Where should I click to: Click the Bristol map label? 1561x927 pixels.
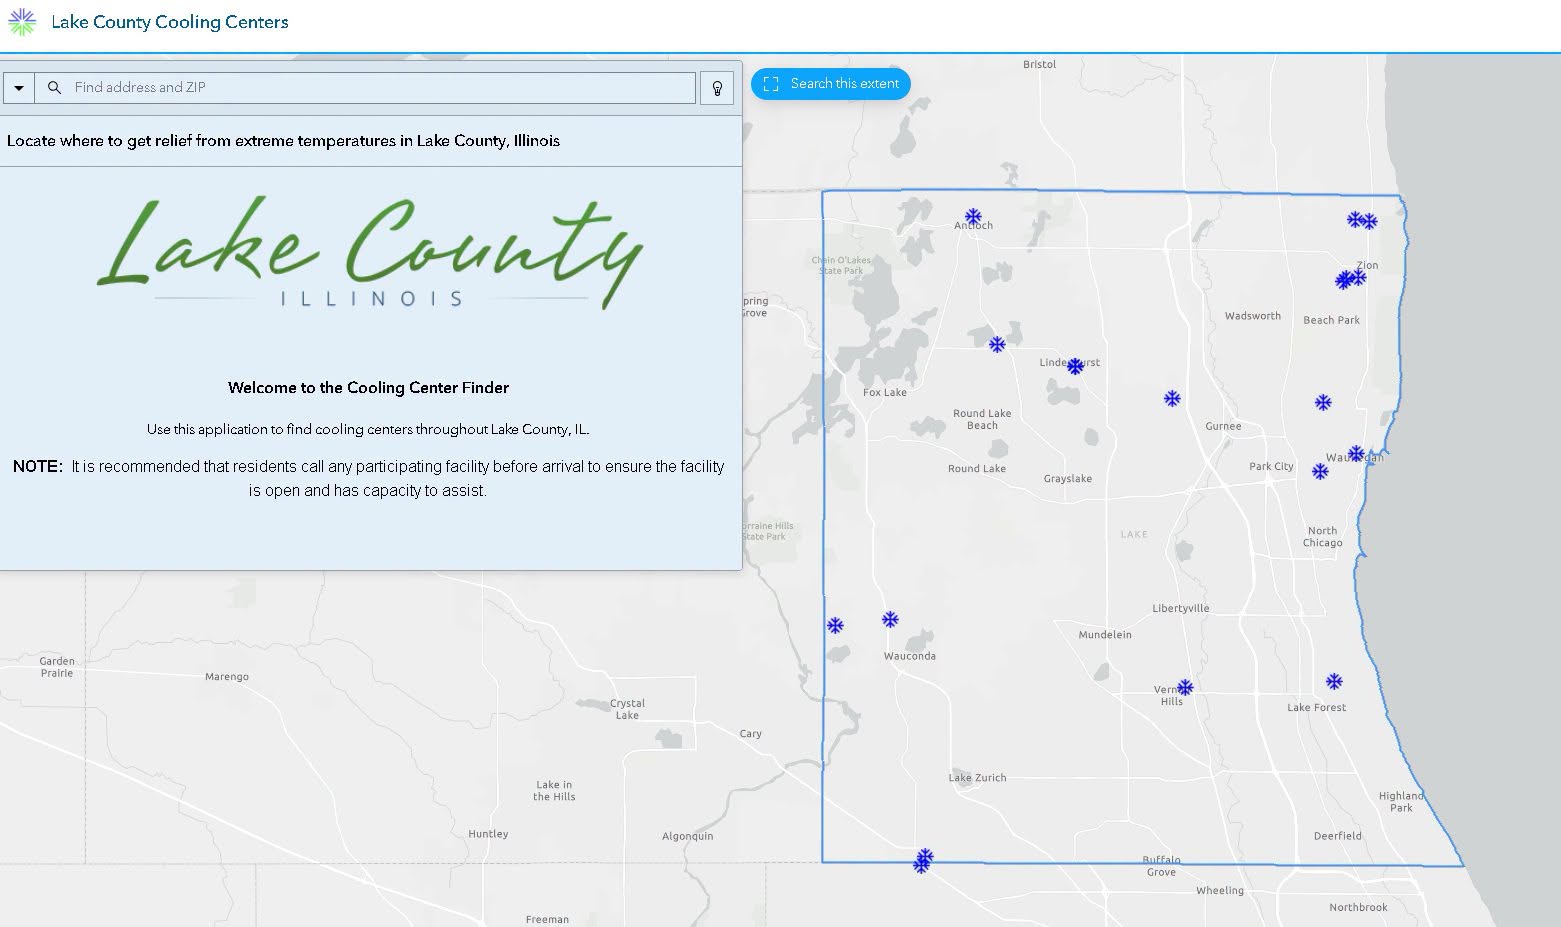pyautogui.click(x=1039, y=64)
